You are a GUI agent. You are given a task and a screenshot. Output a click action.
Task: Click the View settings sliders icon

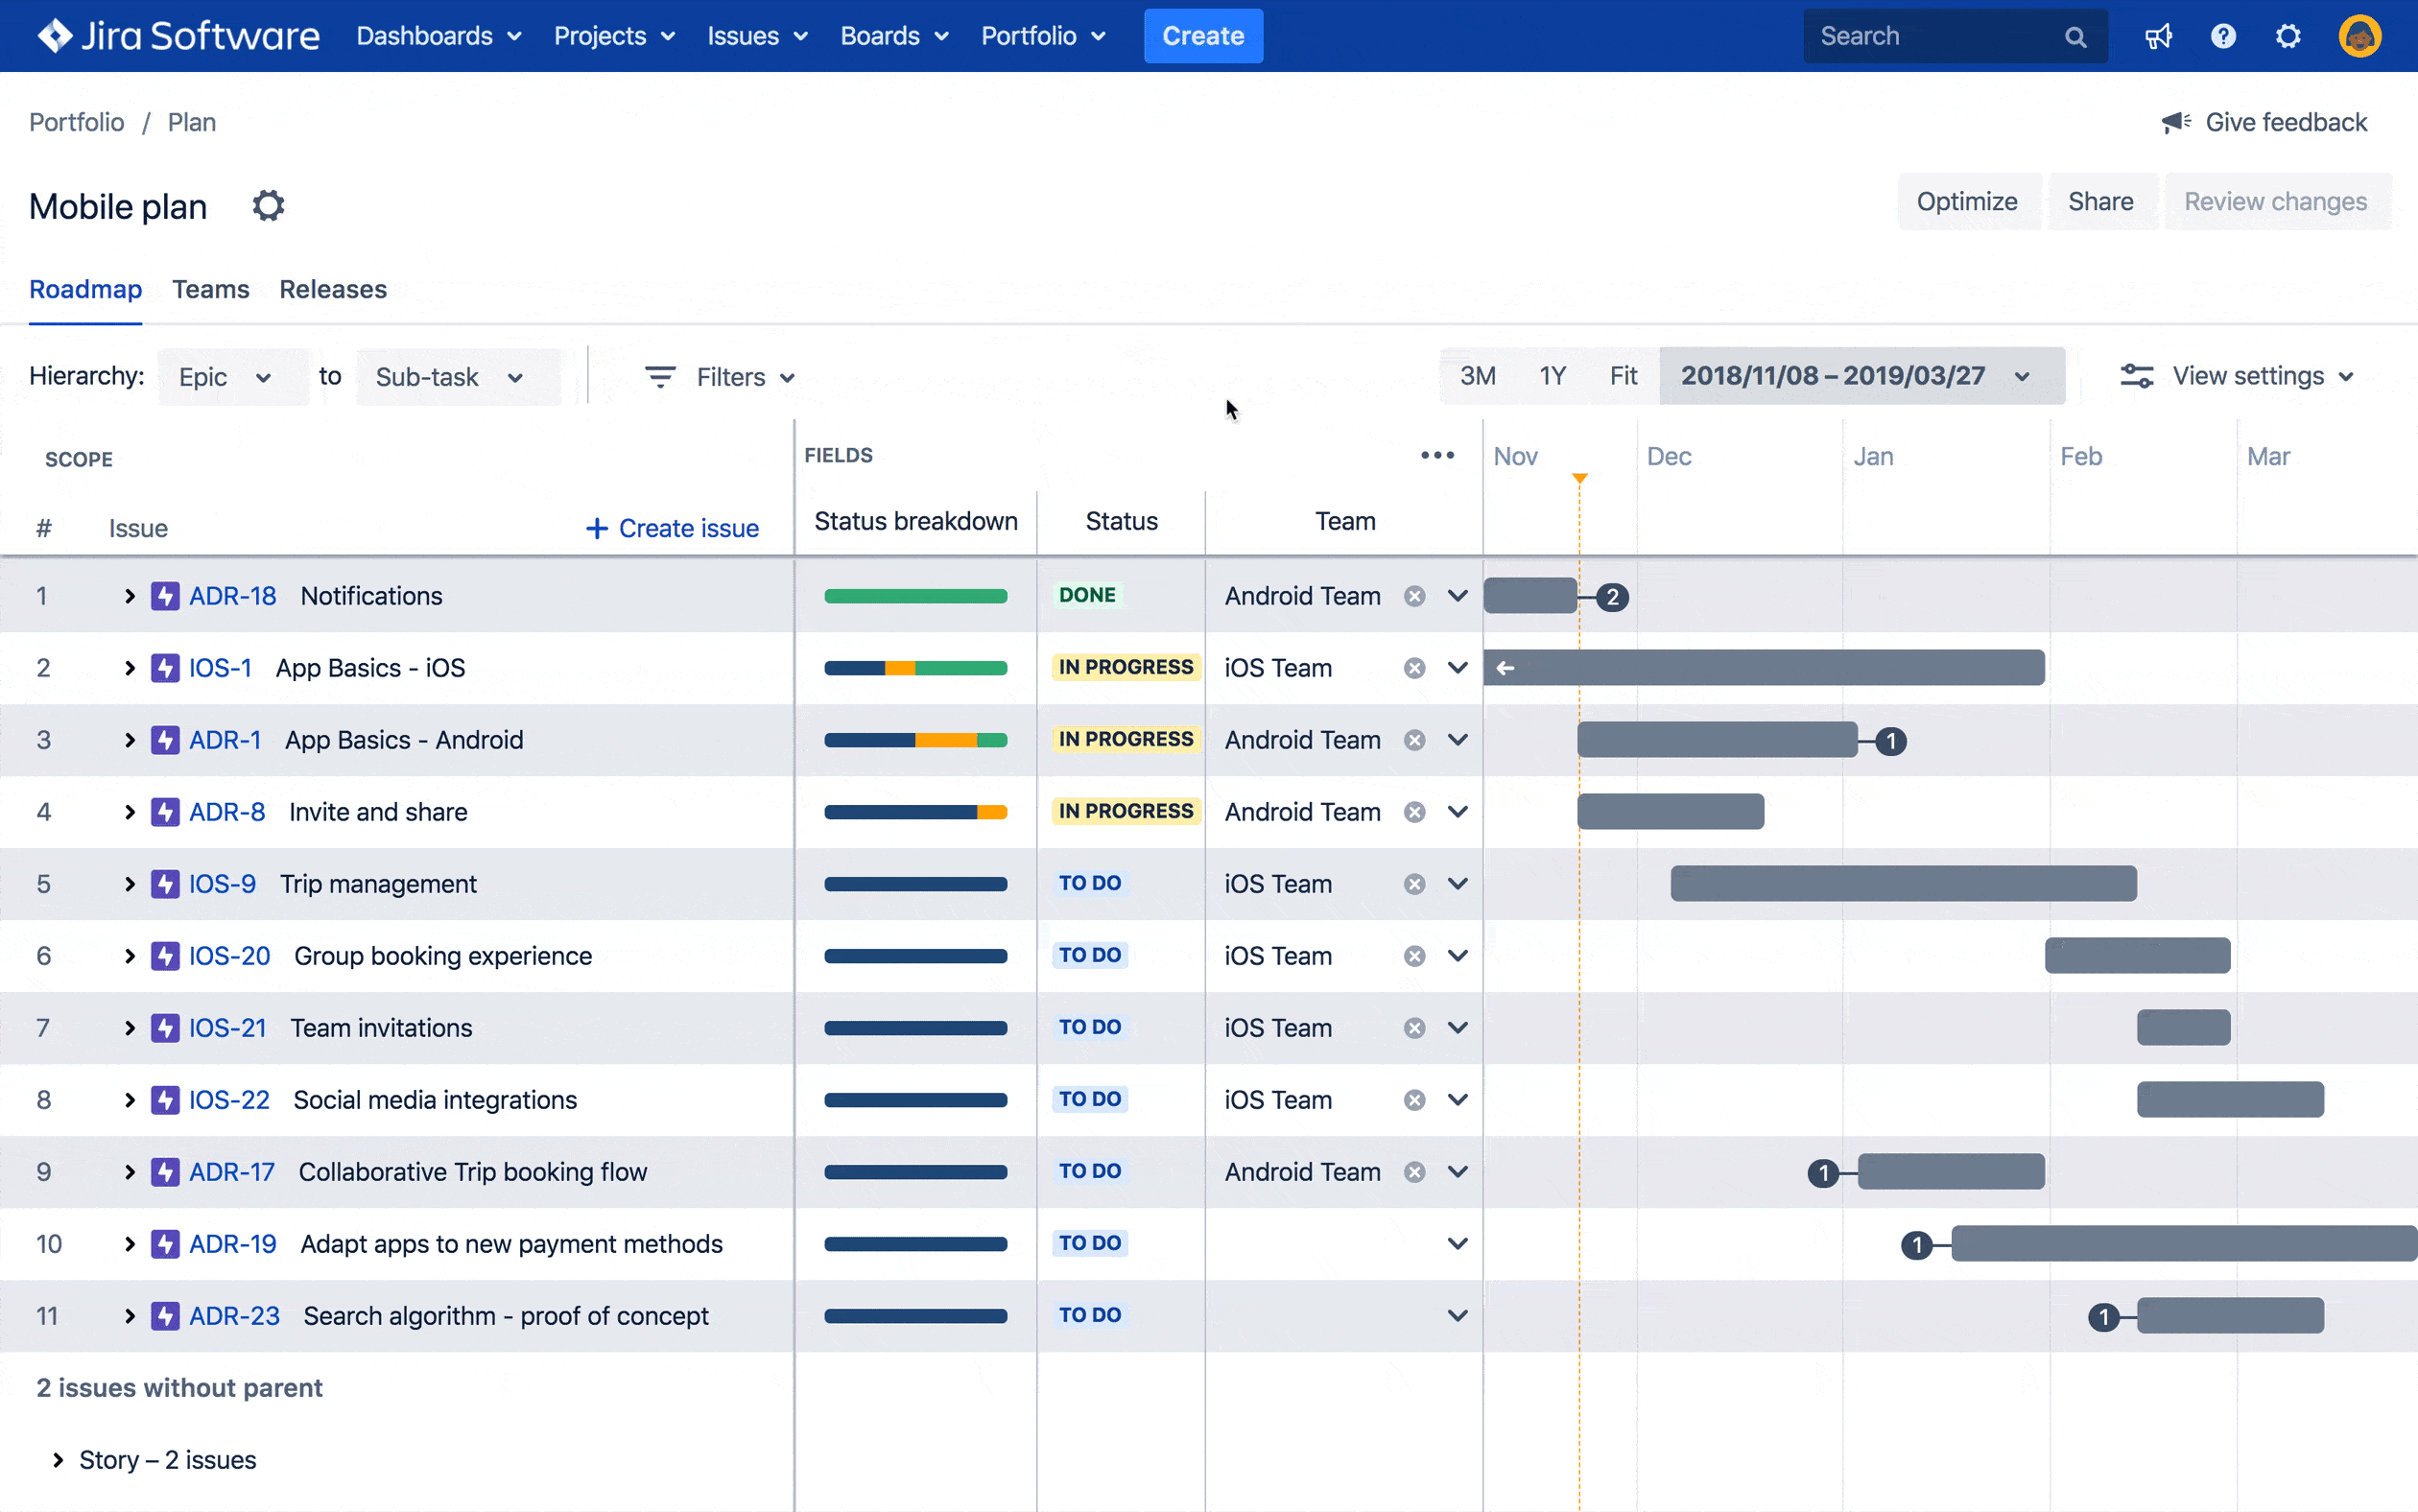[2138, 375]
